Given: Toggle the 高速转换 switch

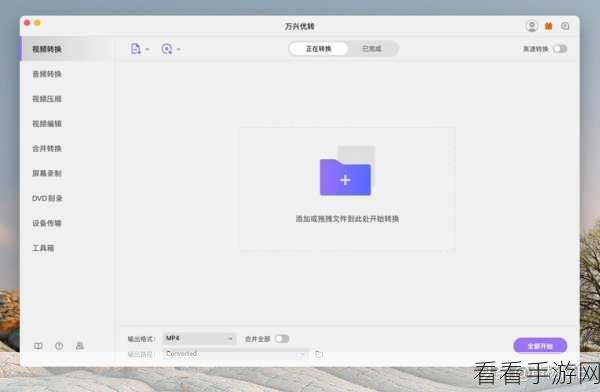Looking at the screenshot, I should (x=560, y=49).
